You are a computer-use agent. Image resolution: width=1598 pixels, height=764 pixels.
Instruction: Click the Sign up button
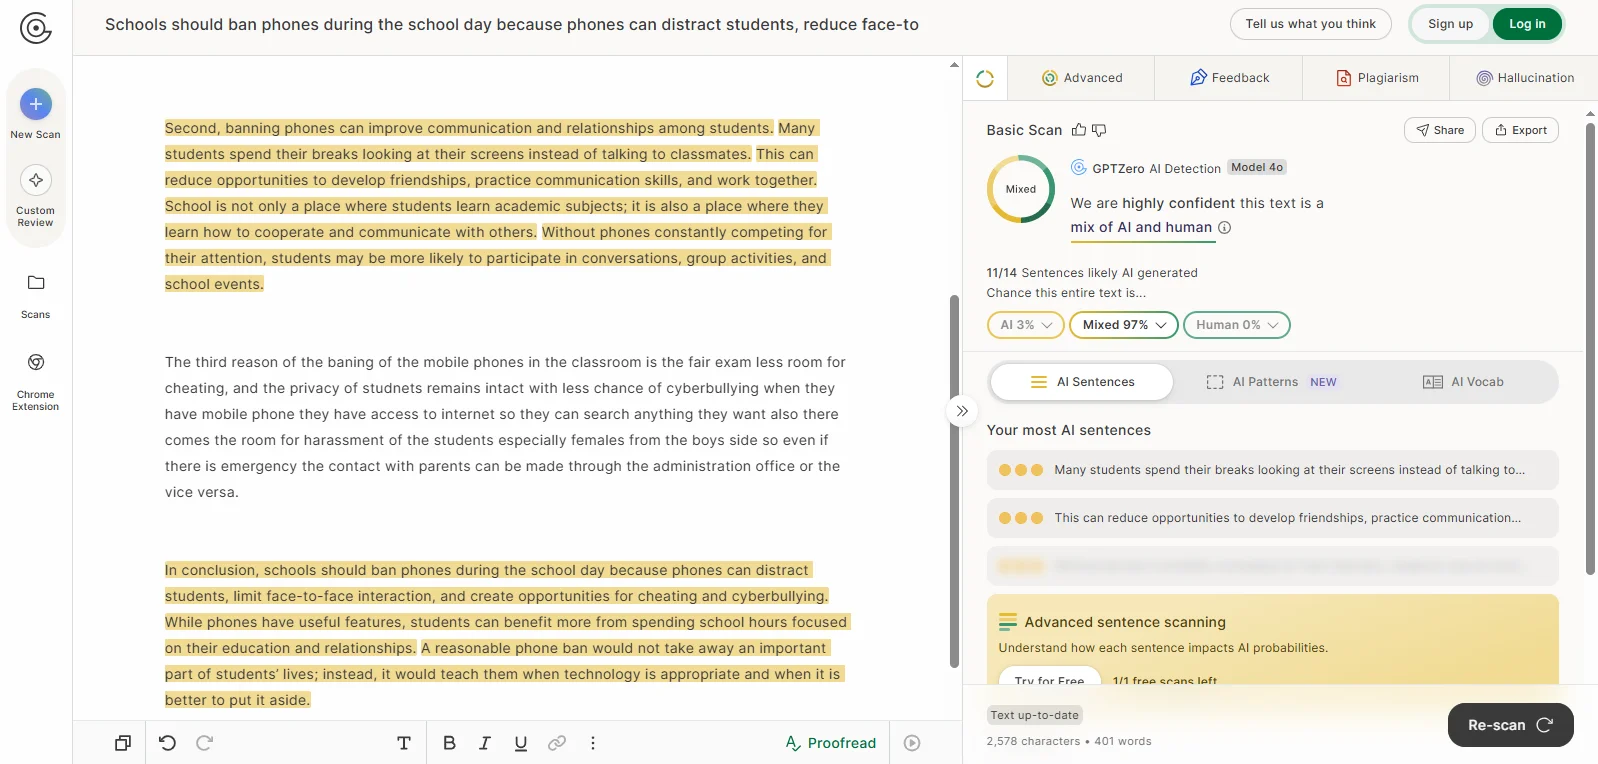(1450, 24)
